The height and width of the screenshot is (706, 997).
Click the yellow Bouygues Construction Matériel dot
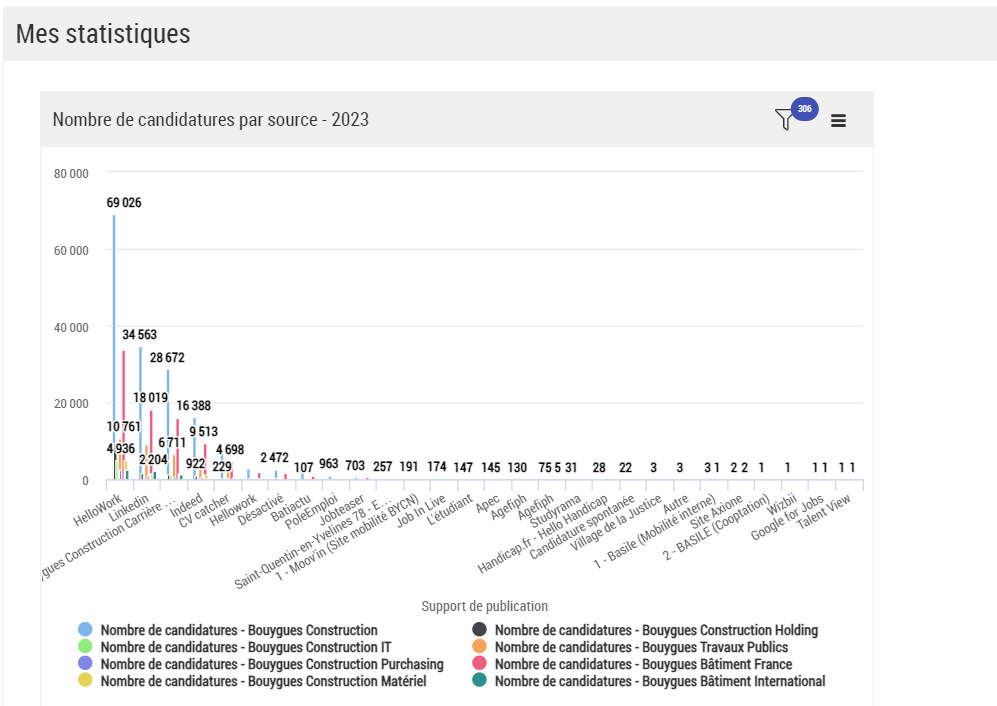click(x=85, y=681)
